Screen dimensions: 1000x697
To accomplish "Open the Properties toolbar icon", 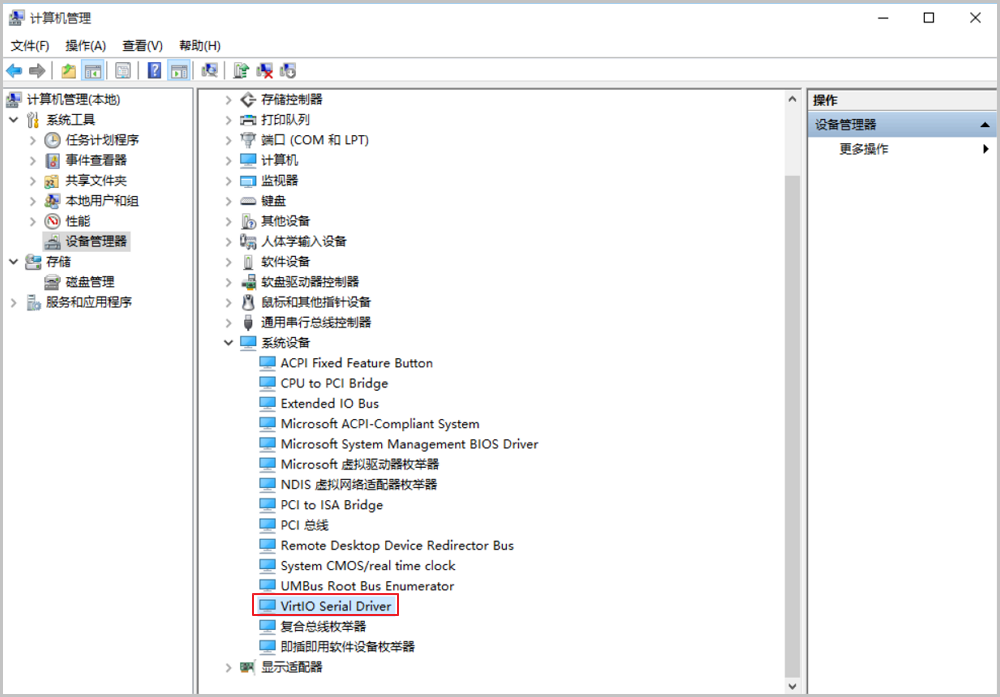I will [x=123, y=71].
